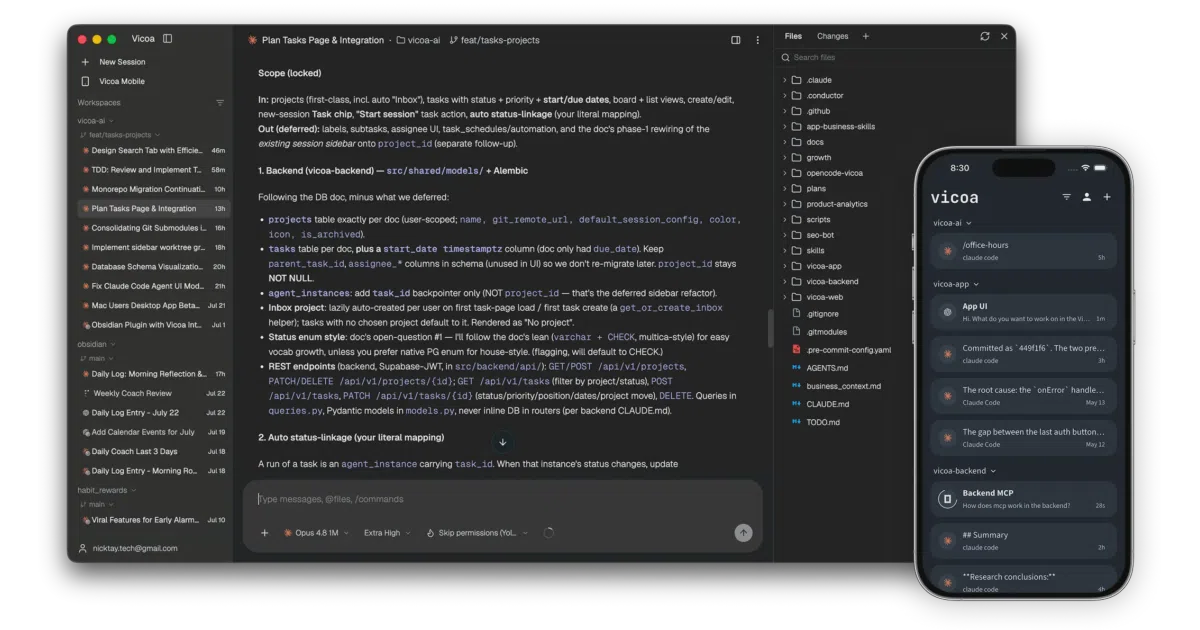Screen dimensions: 1200x630
Task: Click the vicoa-ai folder breadcrumb in header
Action: (x=419, y=40)
